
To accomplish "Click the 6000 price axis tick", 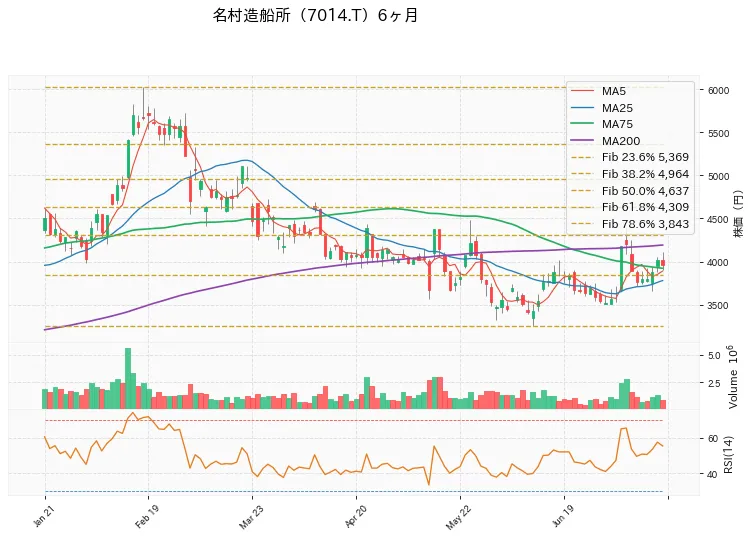I will click(x=718, y=91).
